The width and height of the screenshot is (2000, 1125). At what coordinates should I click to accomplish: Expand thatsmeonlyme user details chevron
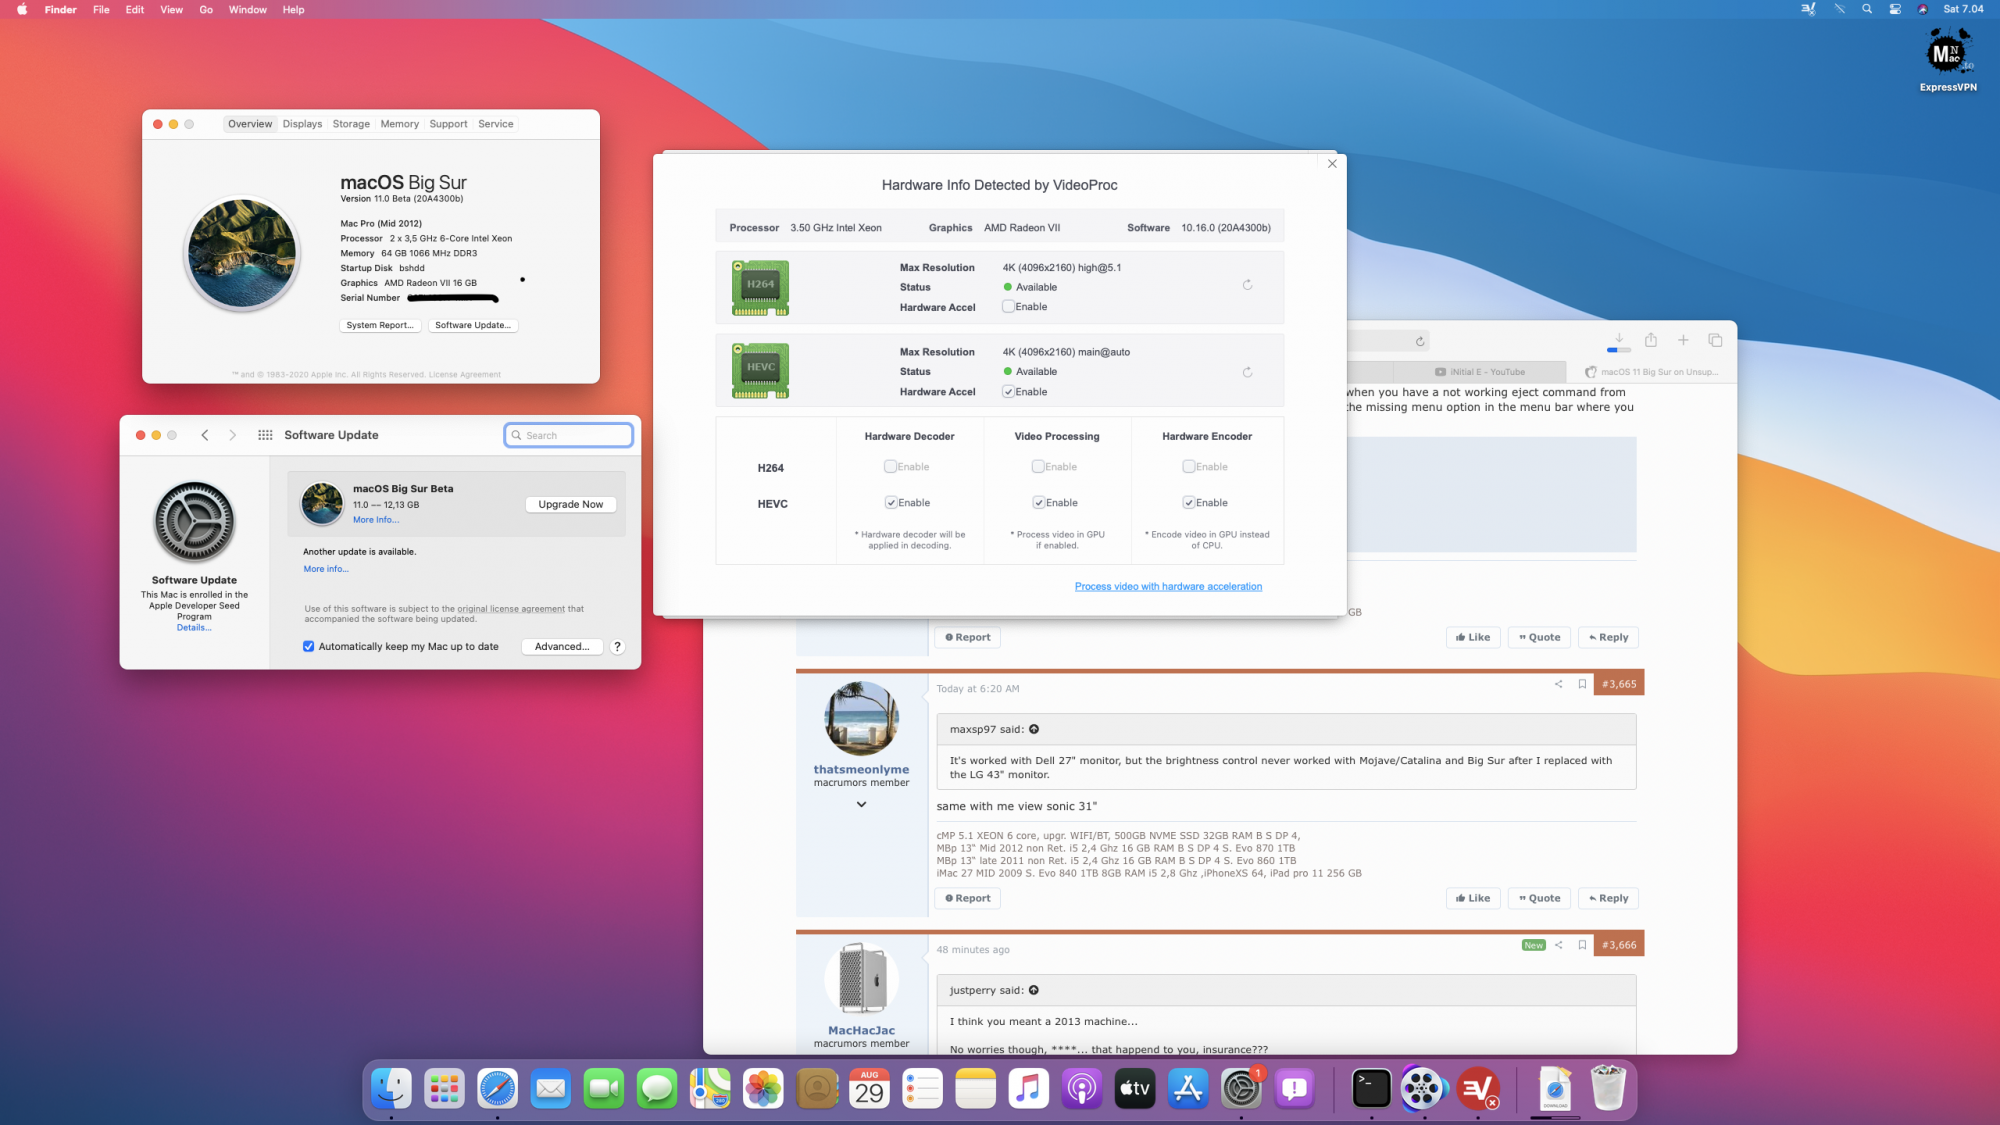click(x=861, y=805)
